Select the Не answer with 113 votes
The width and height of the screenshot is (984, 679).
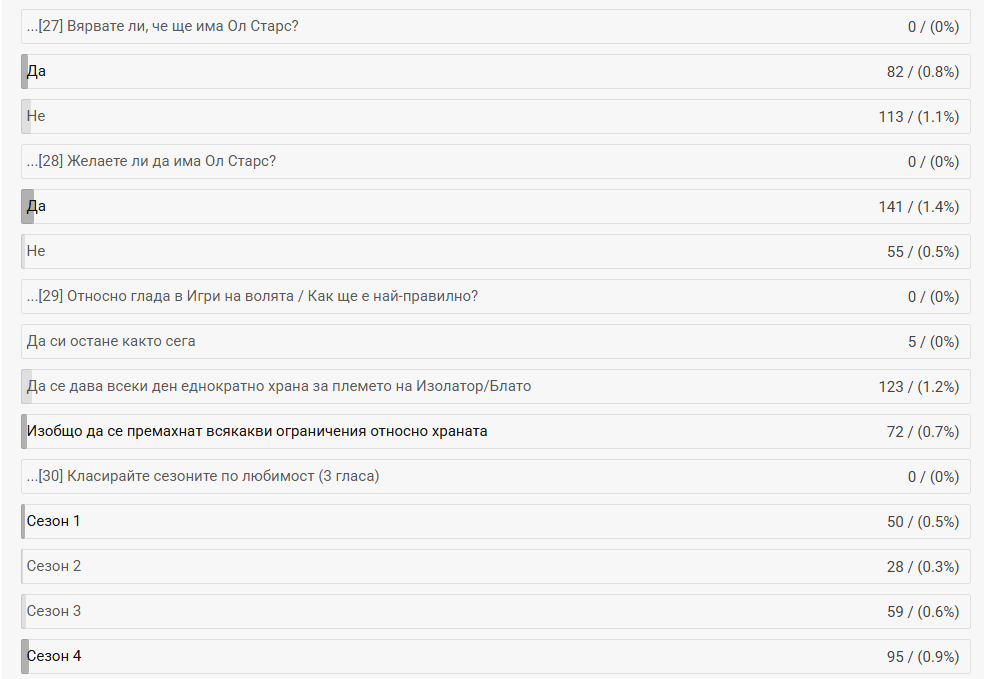coord(36,116)
